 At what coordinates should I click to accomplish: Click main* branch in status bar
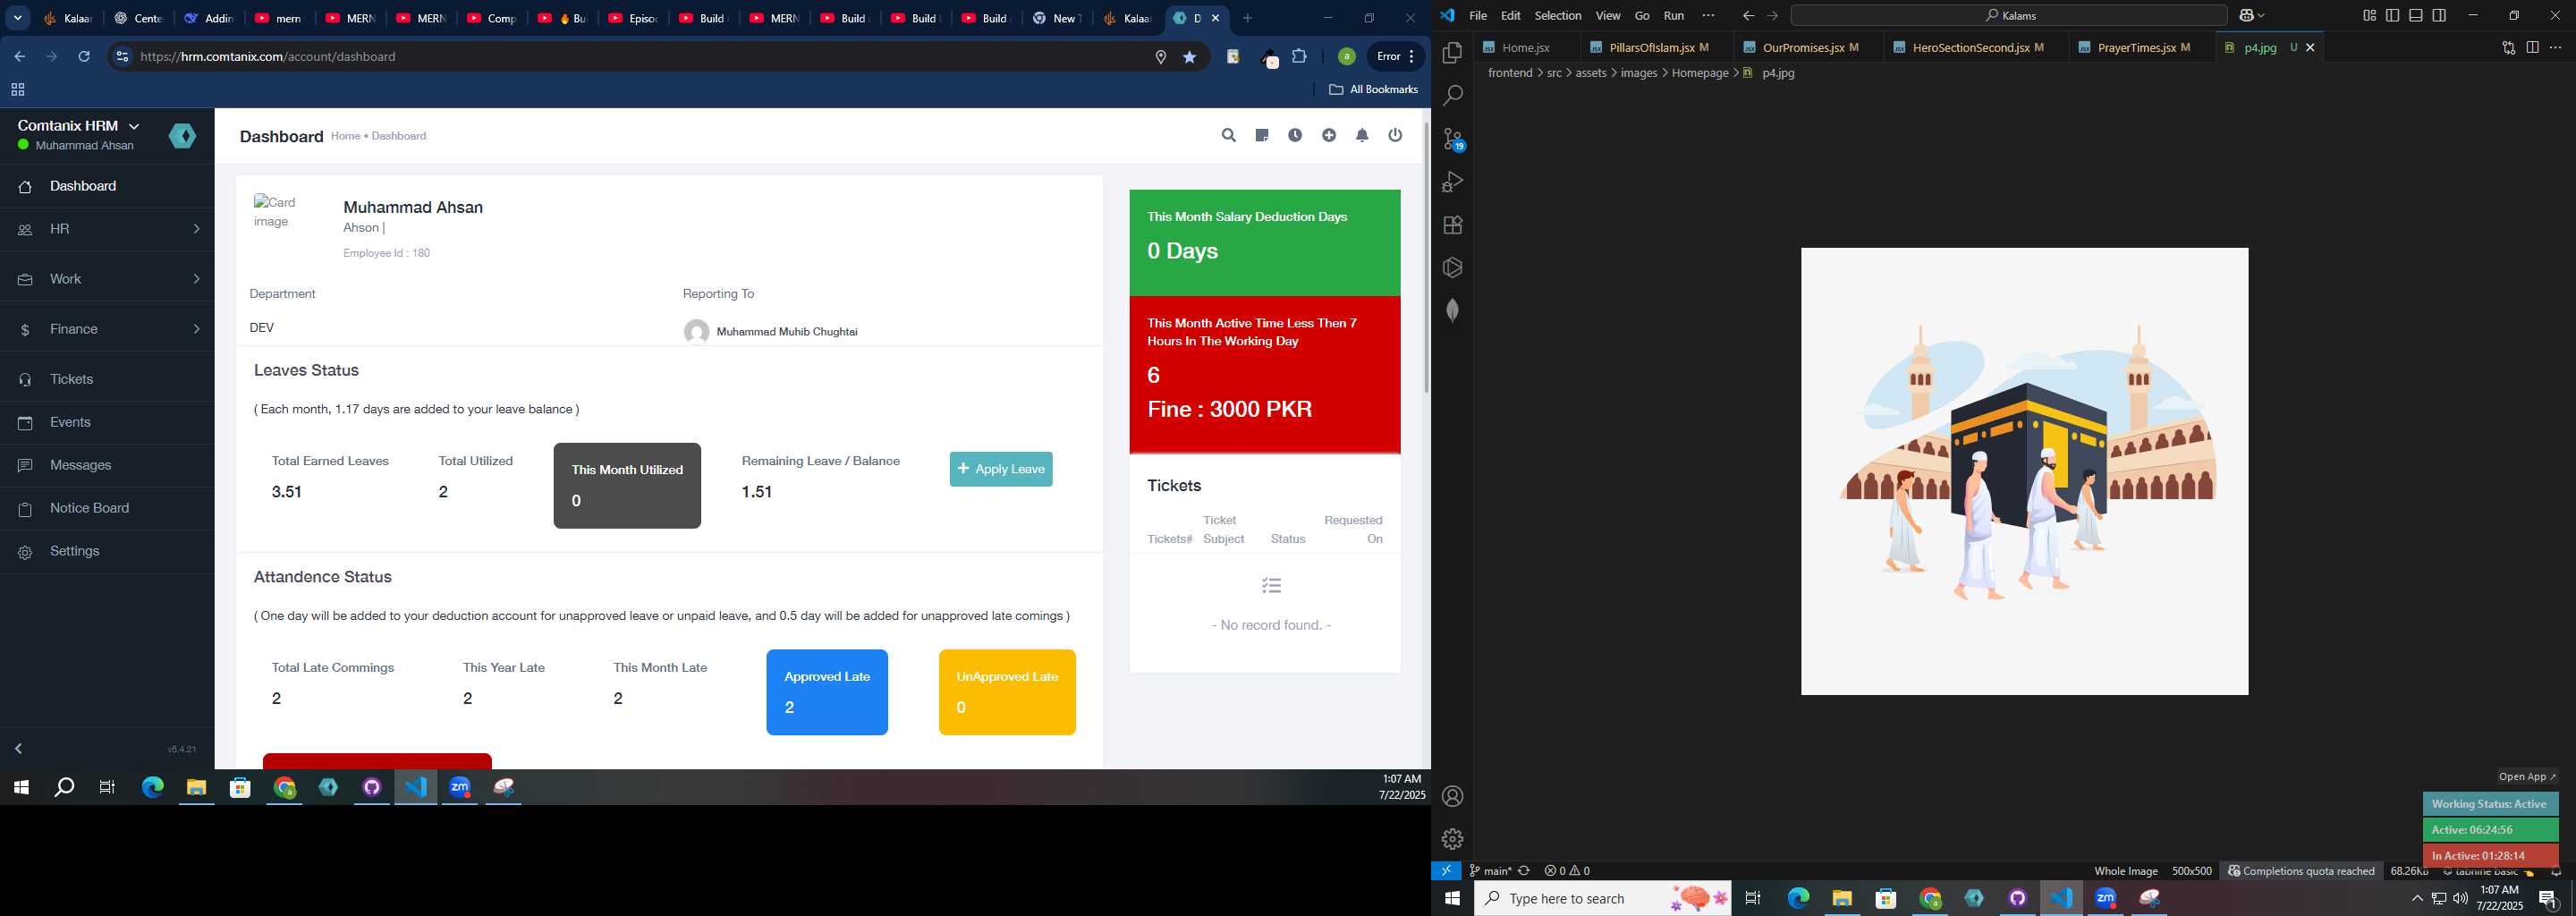pyautogui.click(x=1490, y=871)
